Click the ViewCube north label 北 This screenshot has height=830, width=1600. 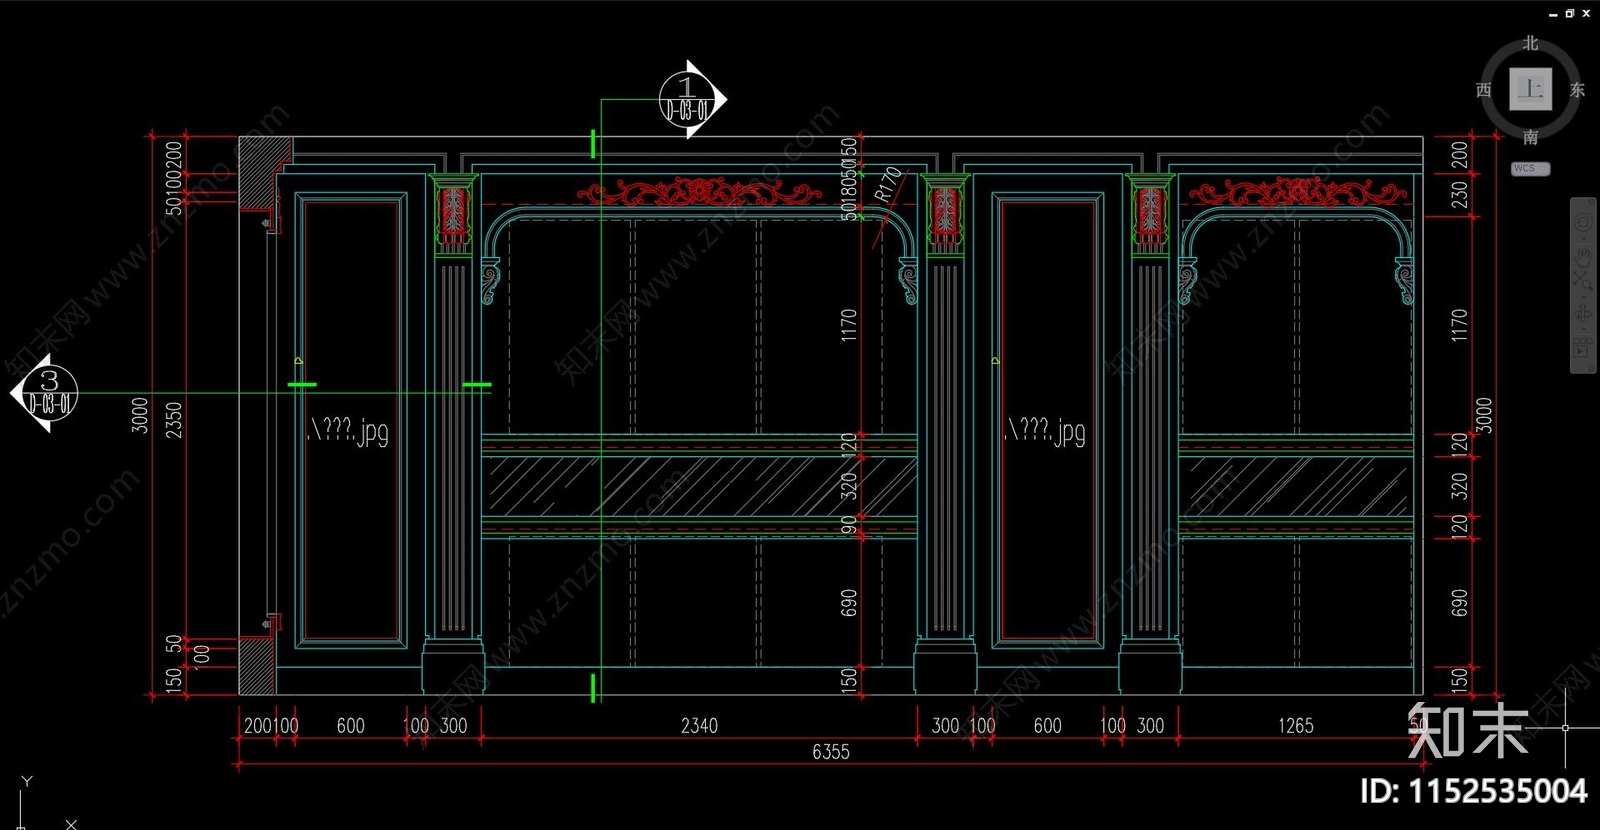[1531, 43]
